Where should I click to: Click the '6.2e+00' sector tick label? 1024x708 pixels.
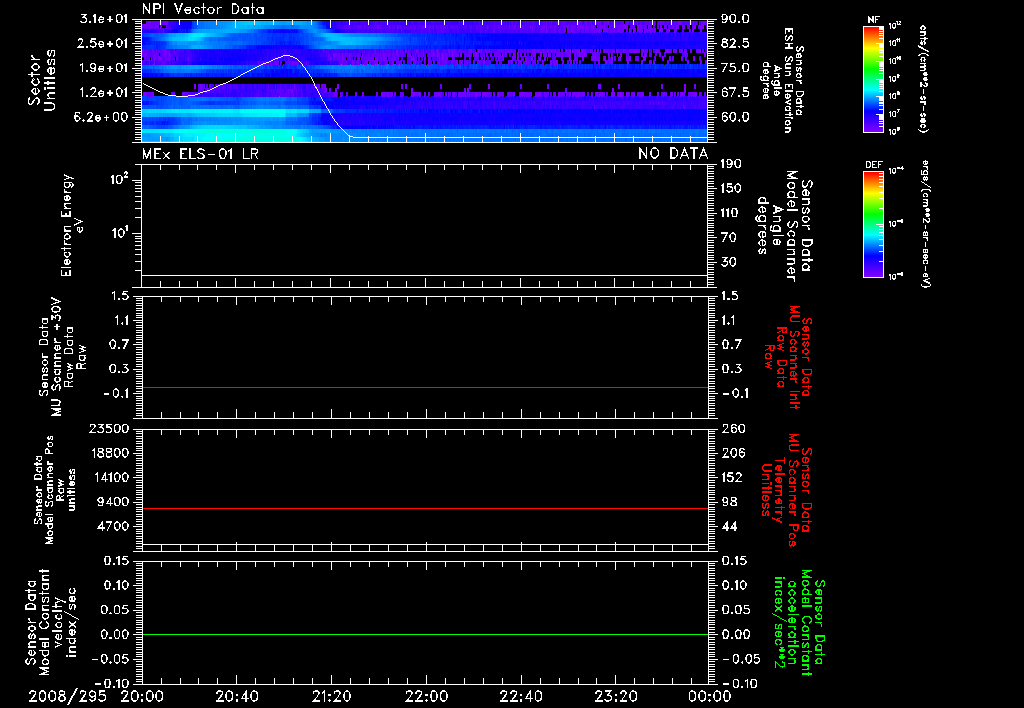(x=103, y=117)
